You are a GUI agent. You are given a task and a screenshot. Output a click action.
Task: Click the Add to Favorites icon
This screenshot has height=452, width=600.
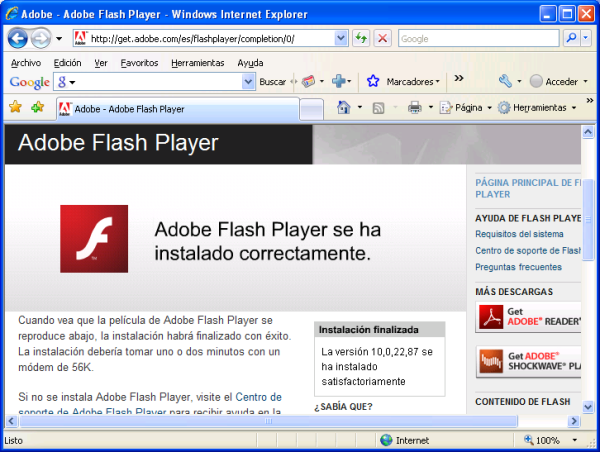coord(37,107)
